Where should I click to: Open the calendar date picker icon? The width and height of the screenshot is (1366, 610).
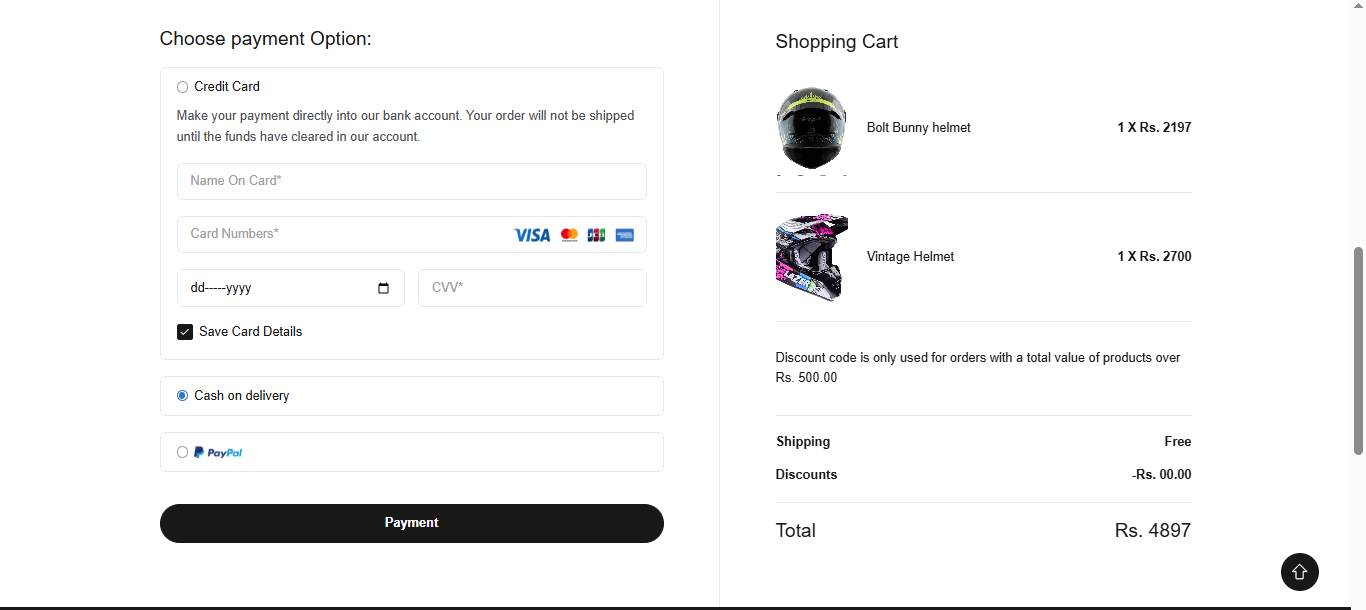[x=384, y=288]
